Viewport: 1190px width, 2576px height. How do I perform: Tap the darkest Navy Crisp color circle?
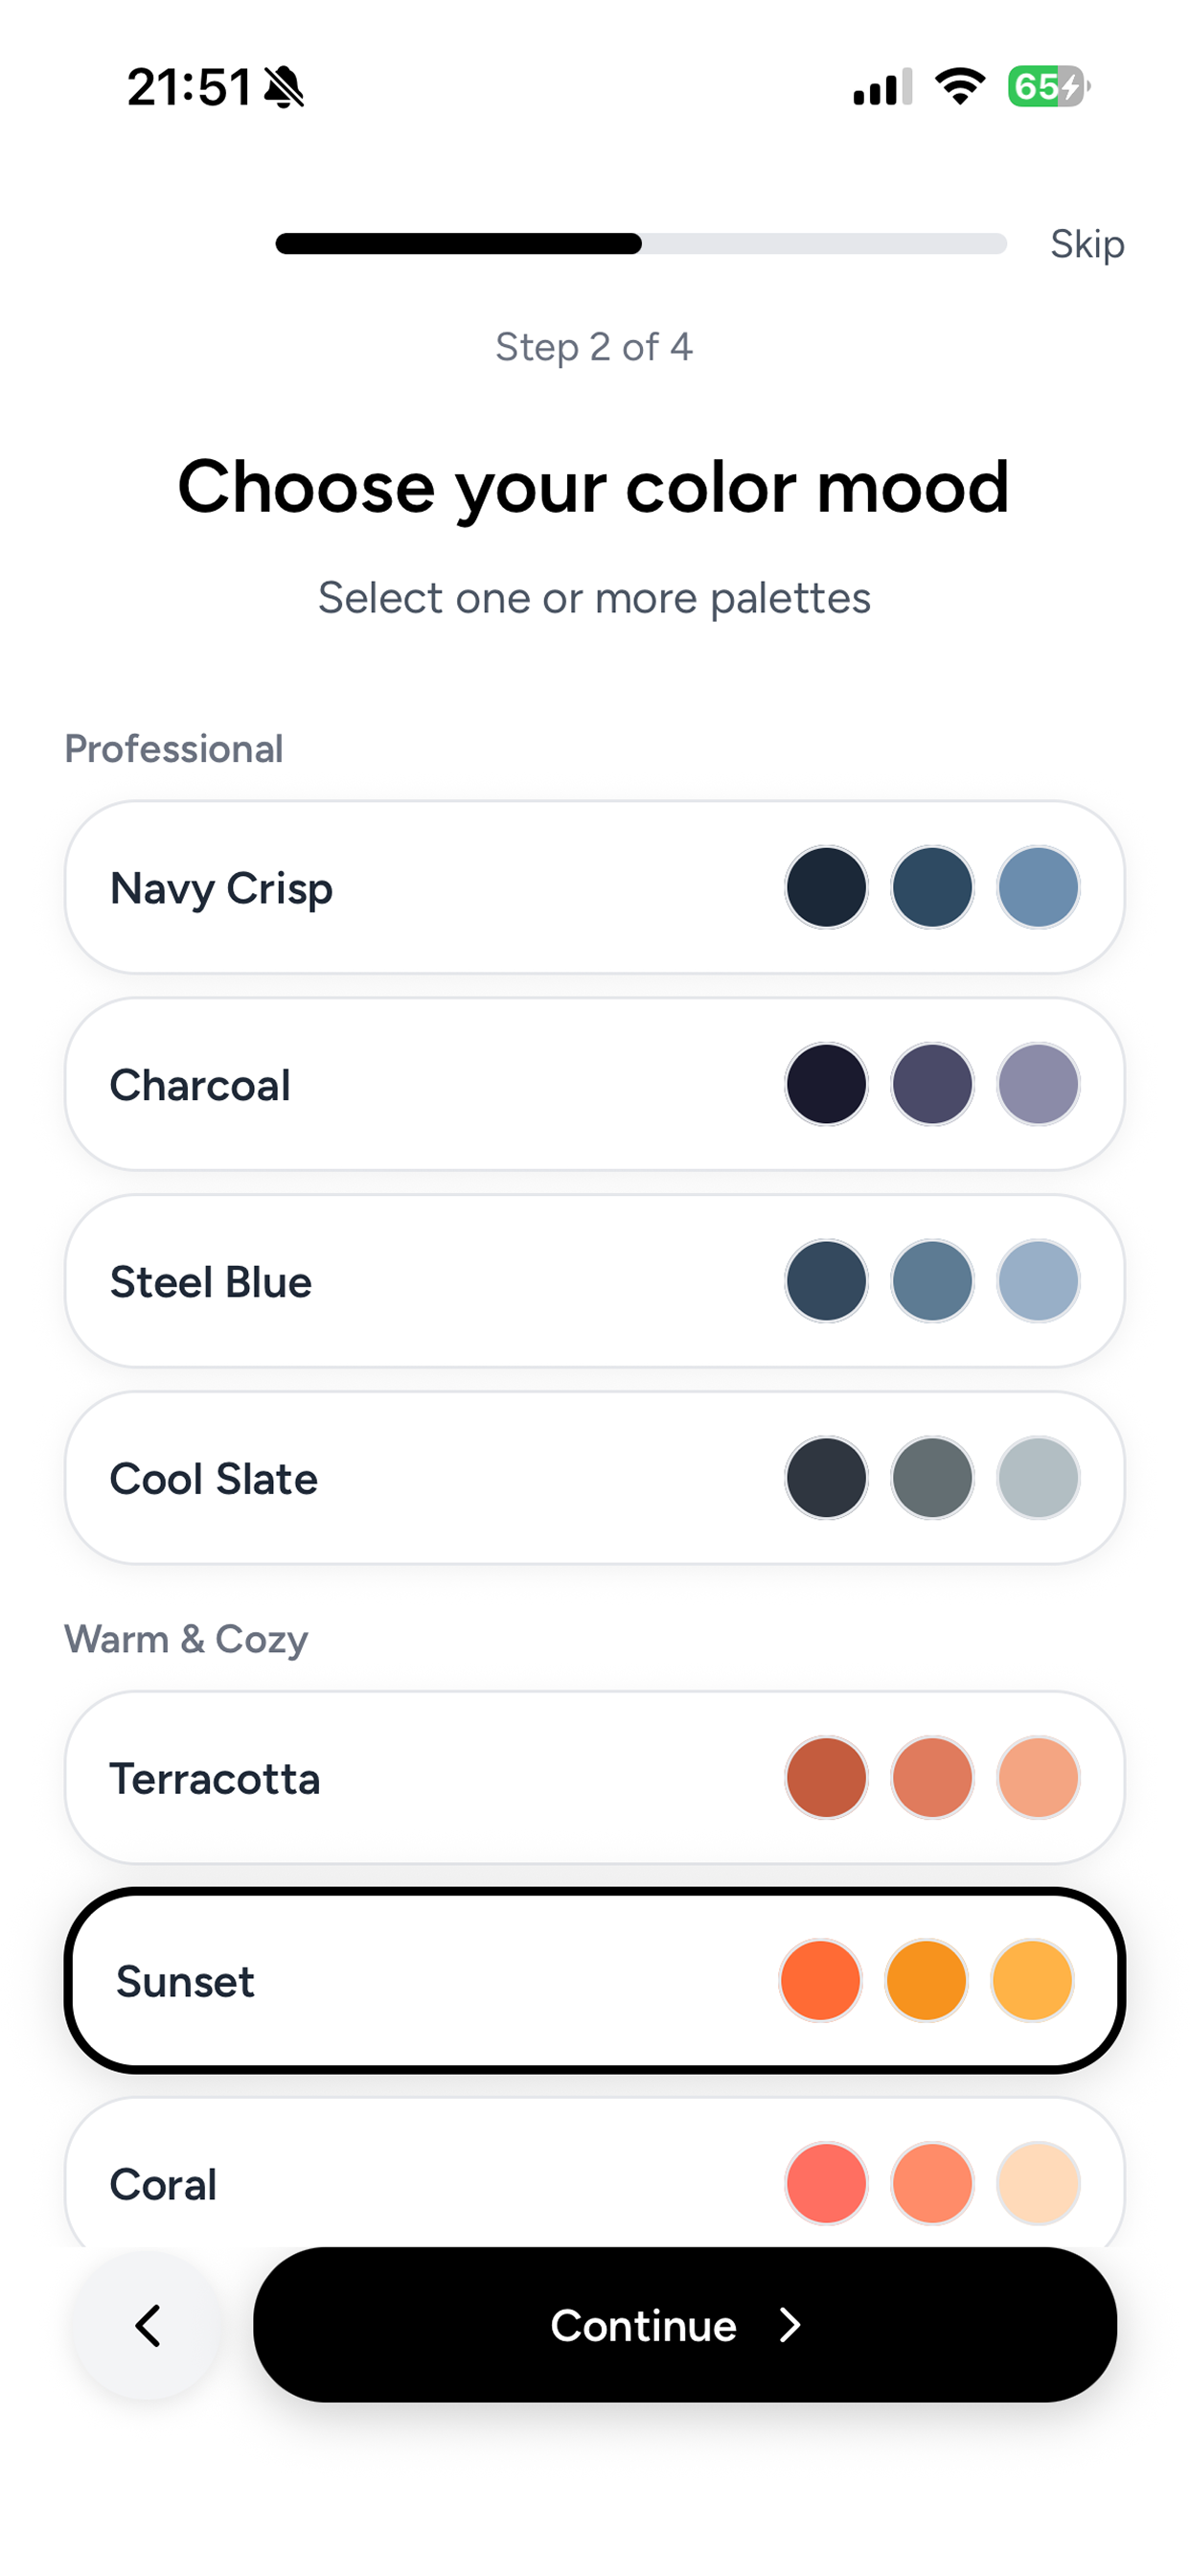click(826, 886)
